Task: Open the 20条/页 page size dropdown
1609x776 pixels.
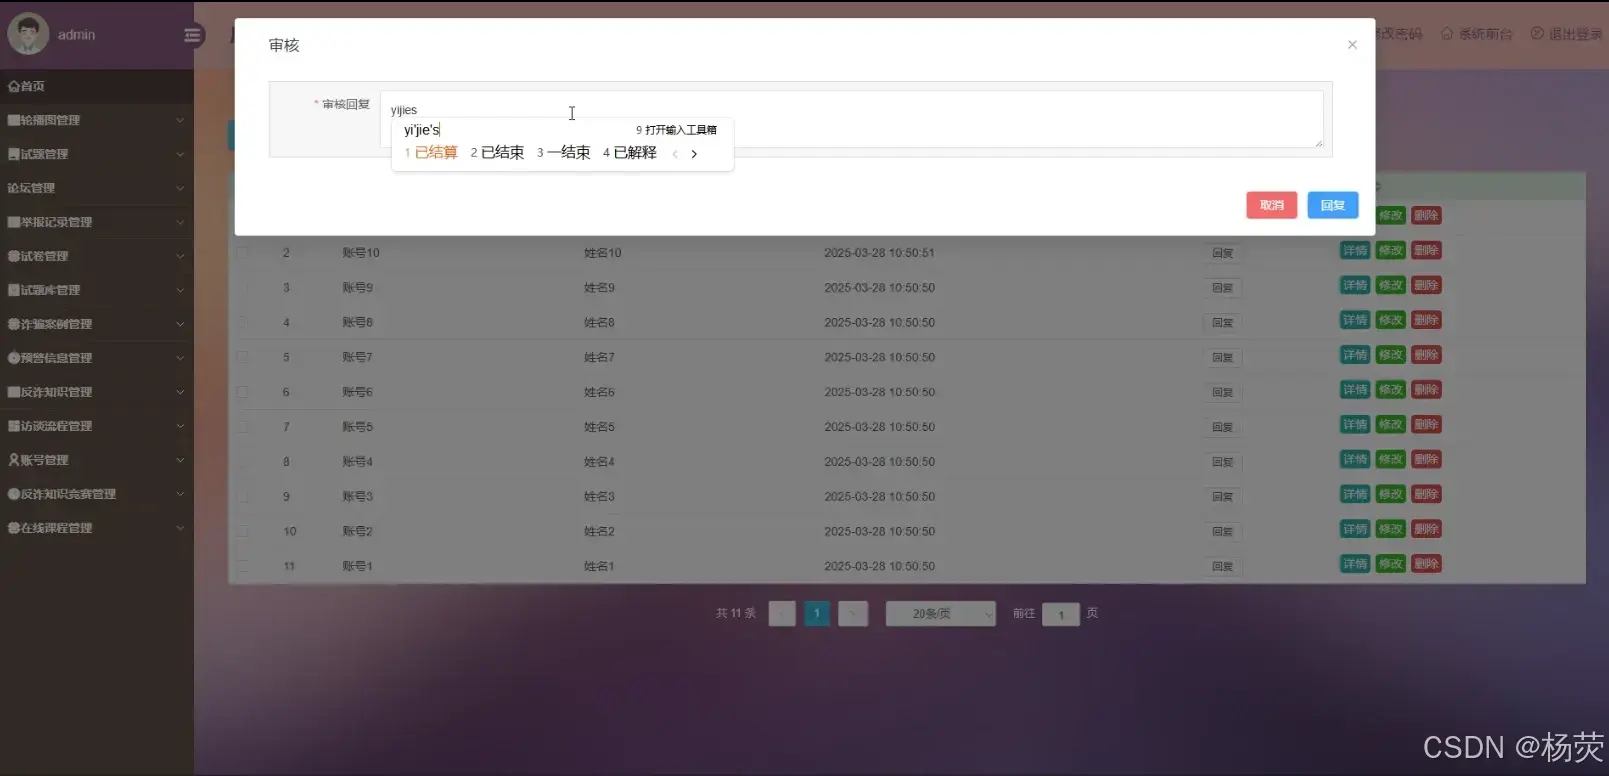Action: click(941, 614)
